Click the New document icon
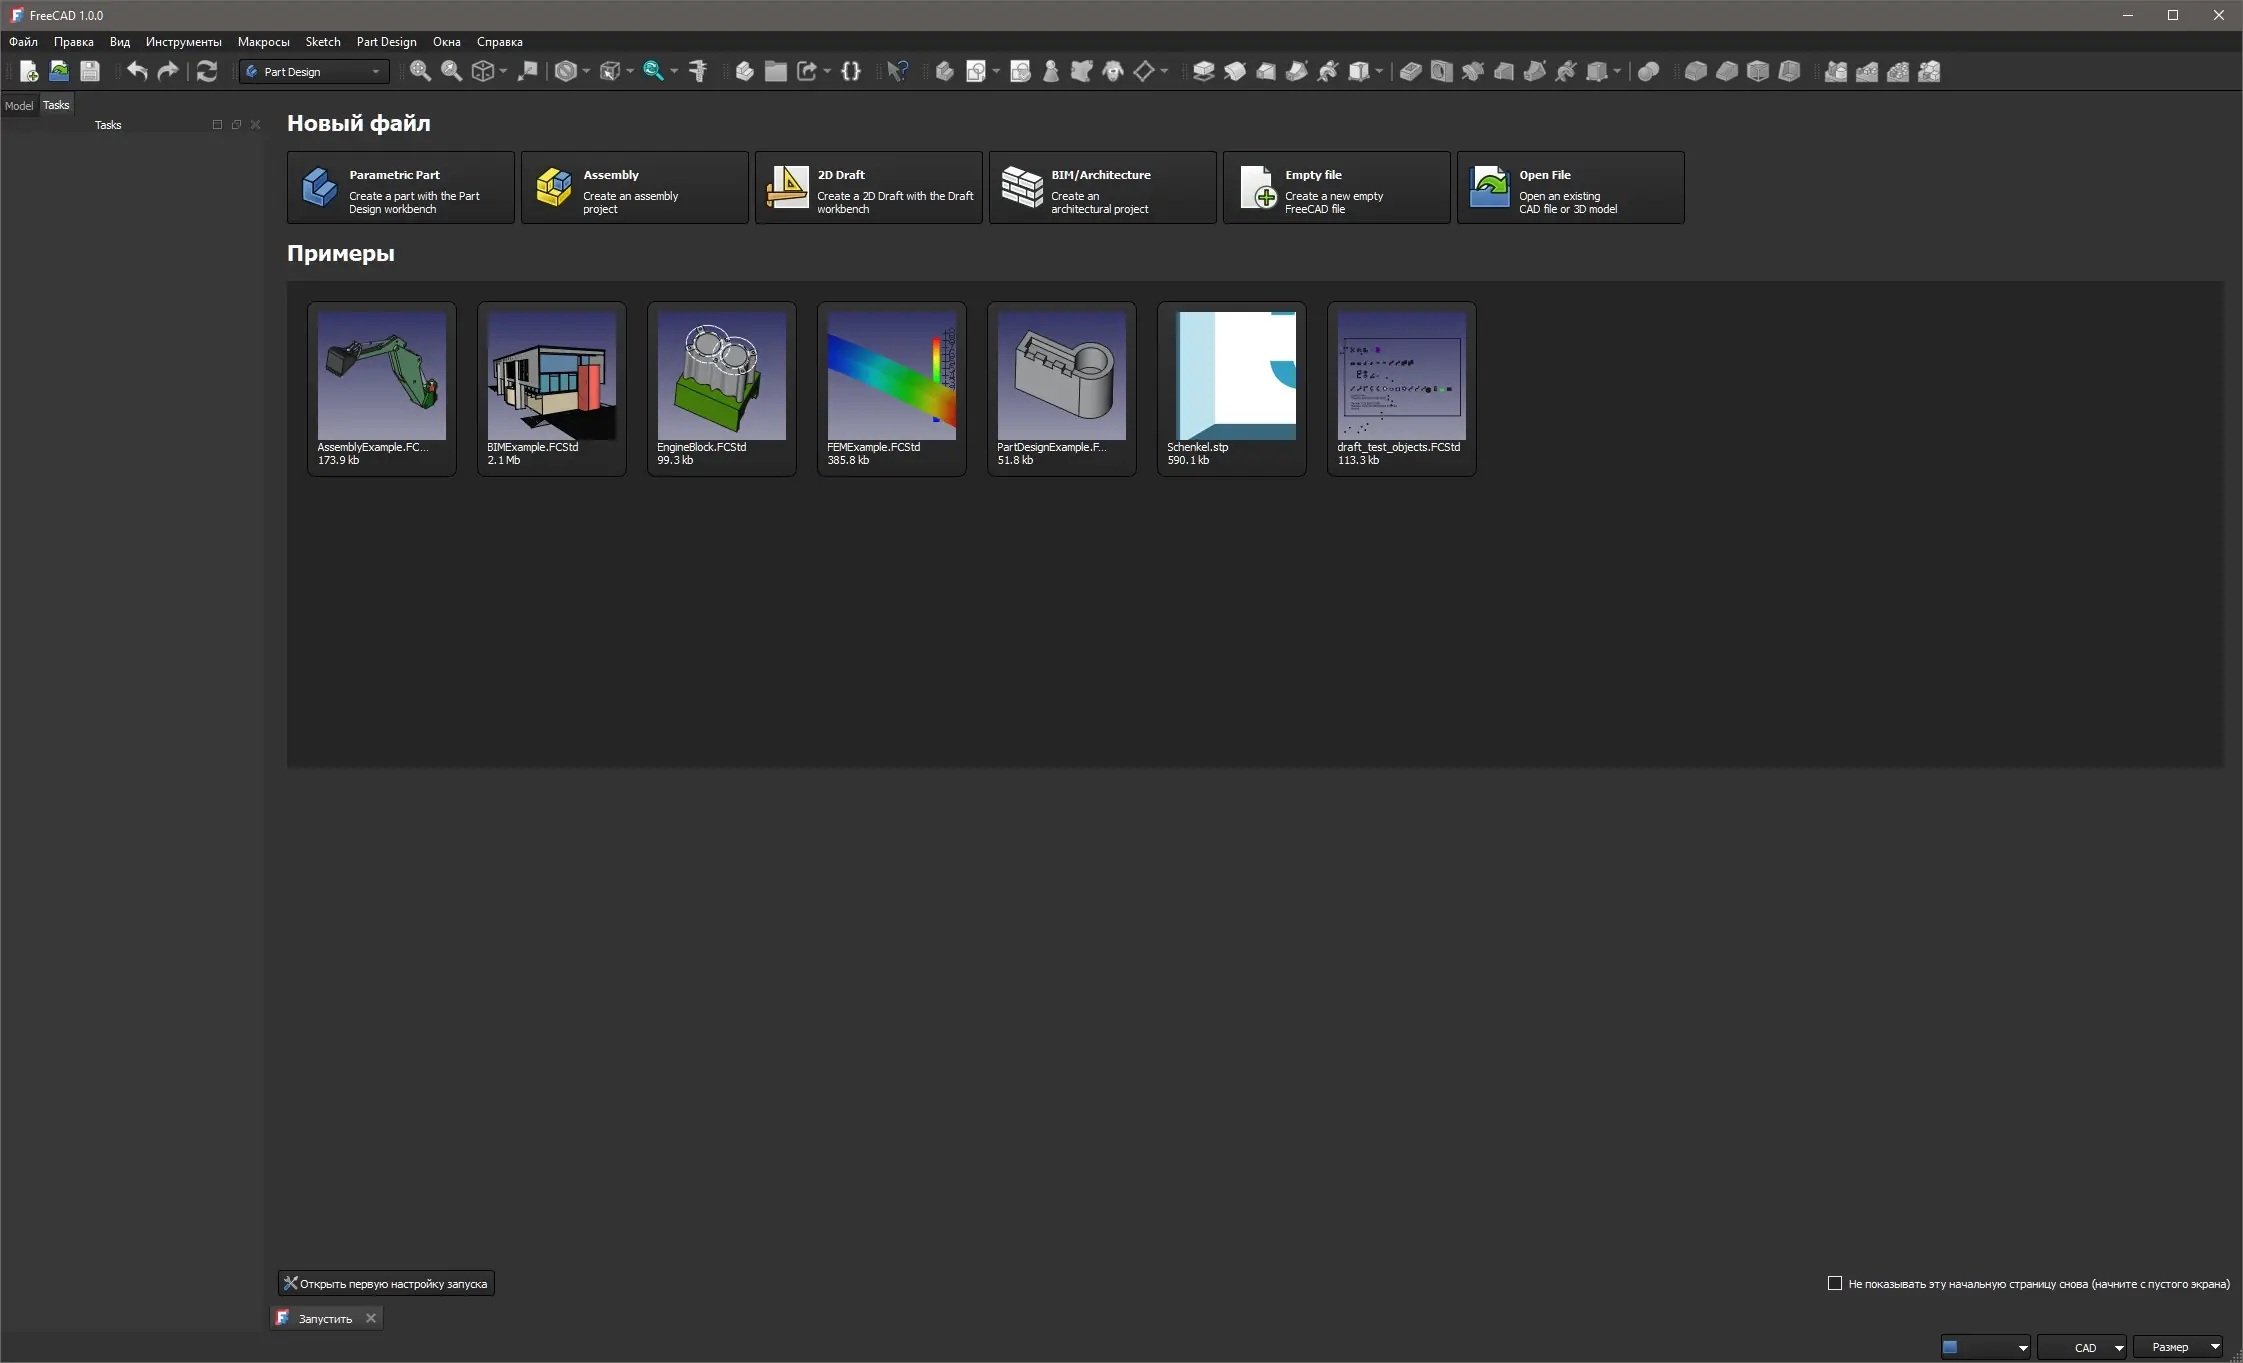This screenshot has width=2243, height=1363. [29, 71]
